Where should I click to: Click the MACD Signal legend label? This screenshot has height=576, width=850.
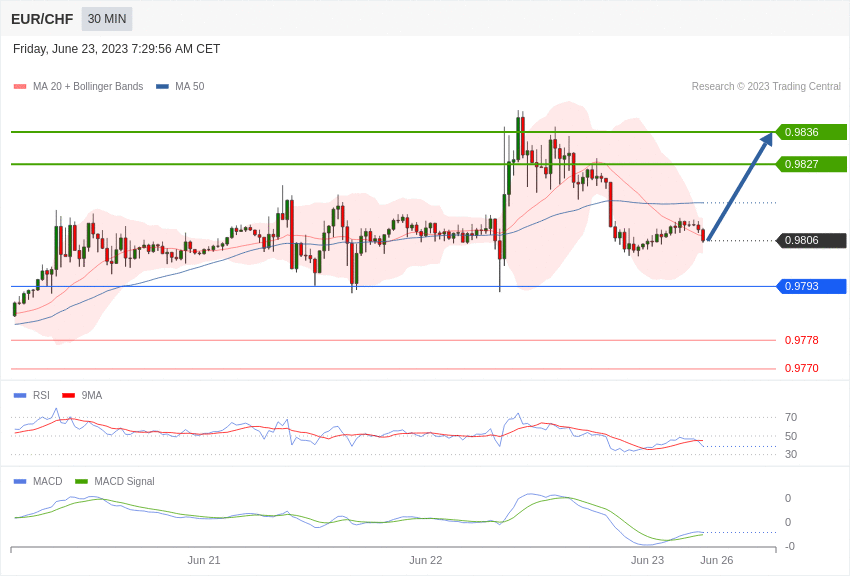[x=124, y=481]
